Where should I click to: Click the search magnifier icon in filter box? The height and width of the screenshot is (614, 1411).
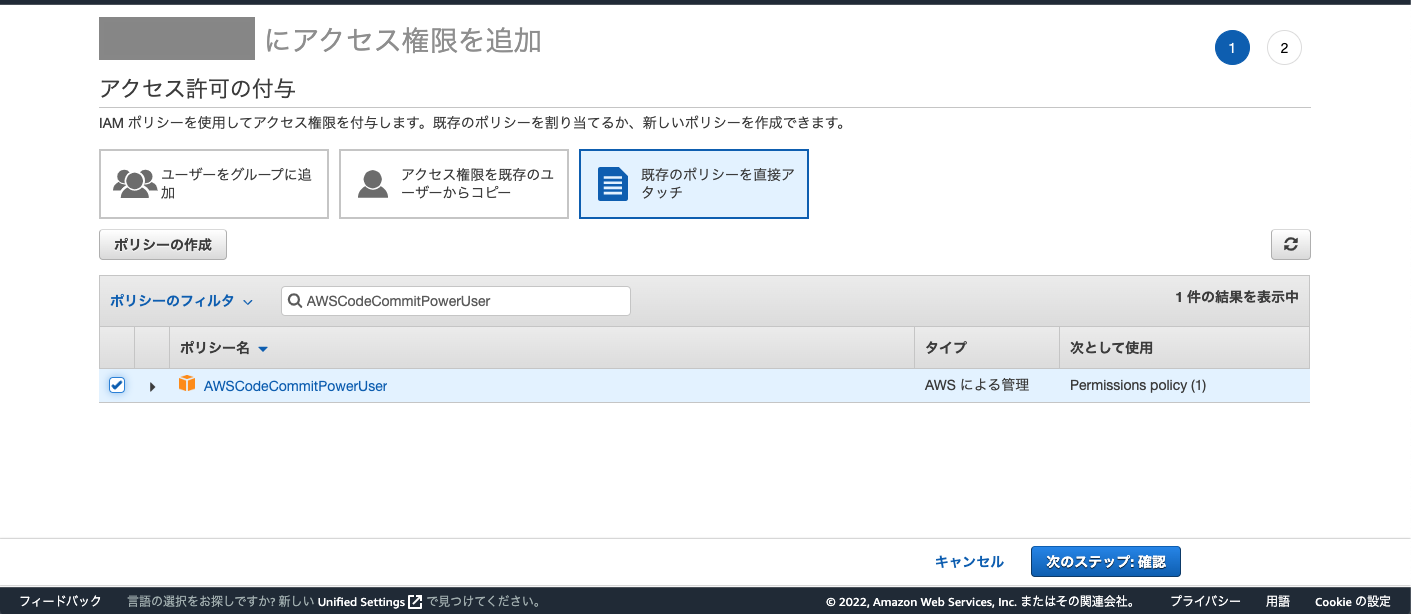(x=295, y=301)
